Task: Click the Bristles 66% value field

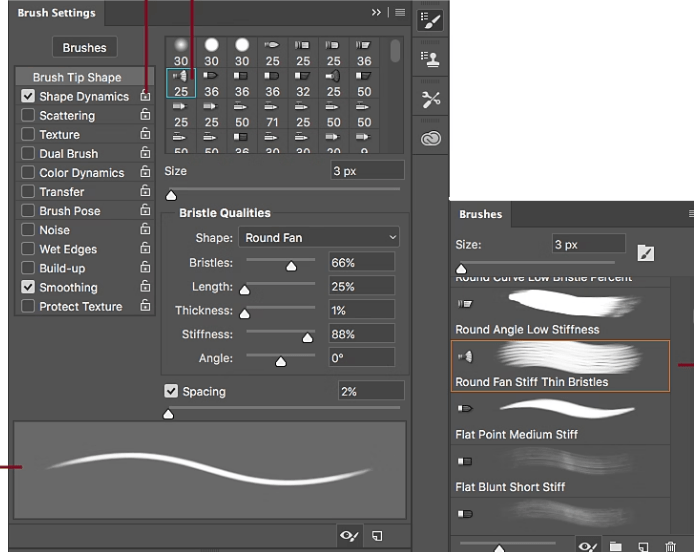Action: [362, 262]
